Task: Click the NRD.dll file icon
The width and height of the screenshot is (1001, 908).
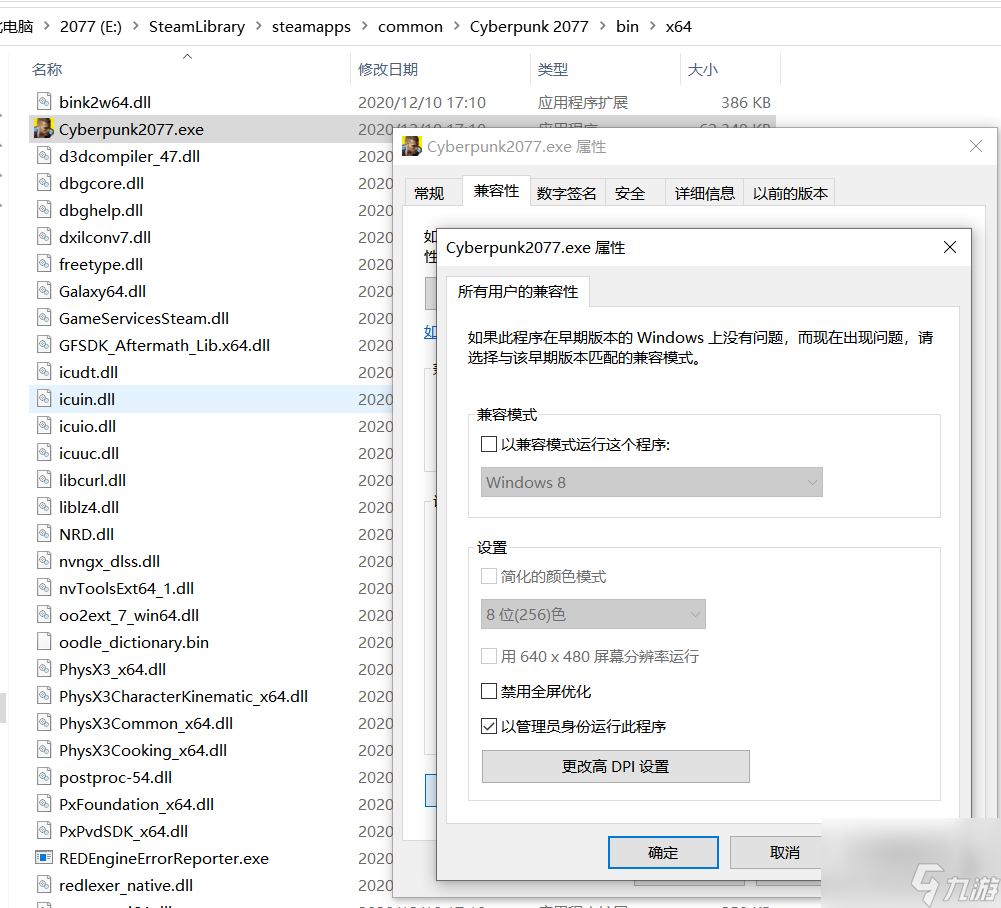Action: click(44, 534)
